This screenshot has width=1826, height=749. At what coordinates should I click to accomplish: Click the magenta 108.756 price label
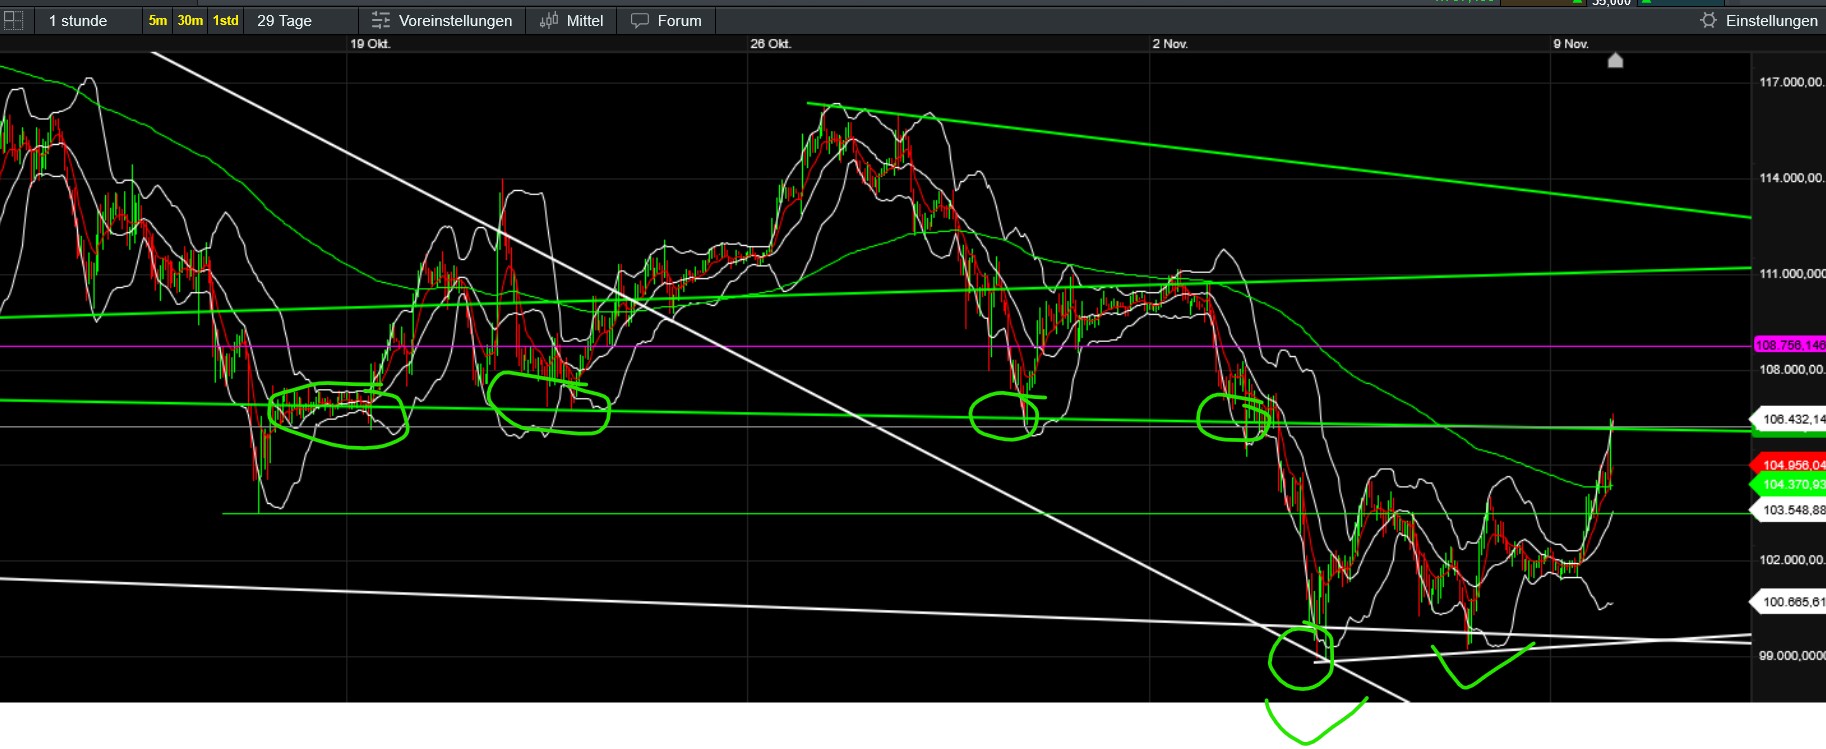[x=1790, y=345]
